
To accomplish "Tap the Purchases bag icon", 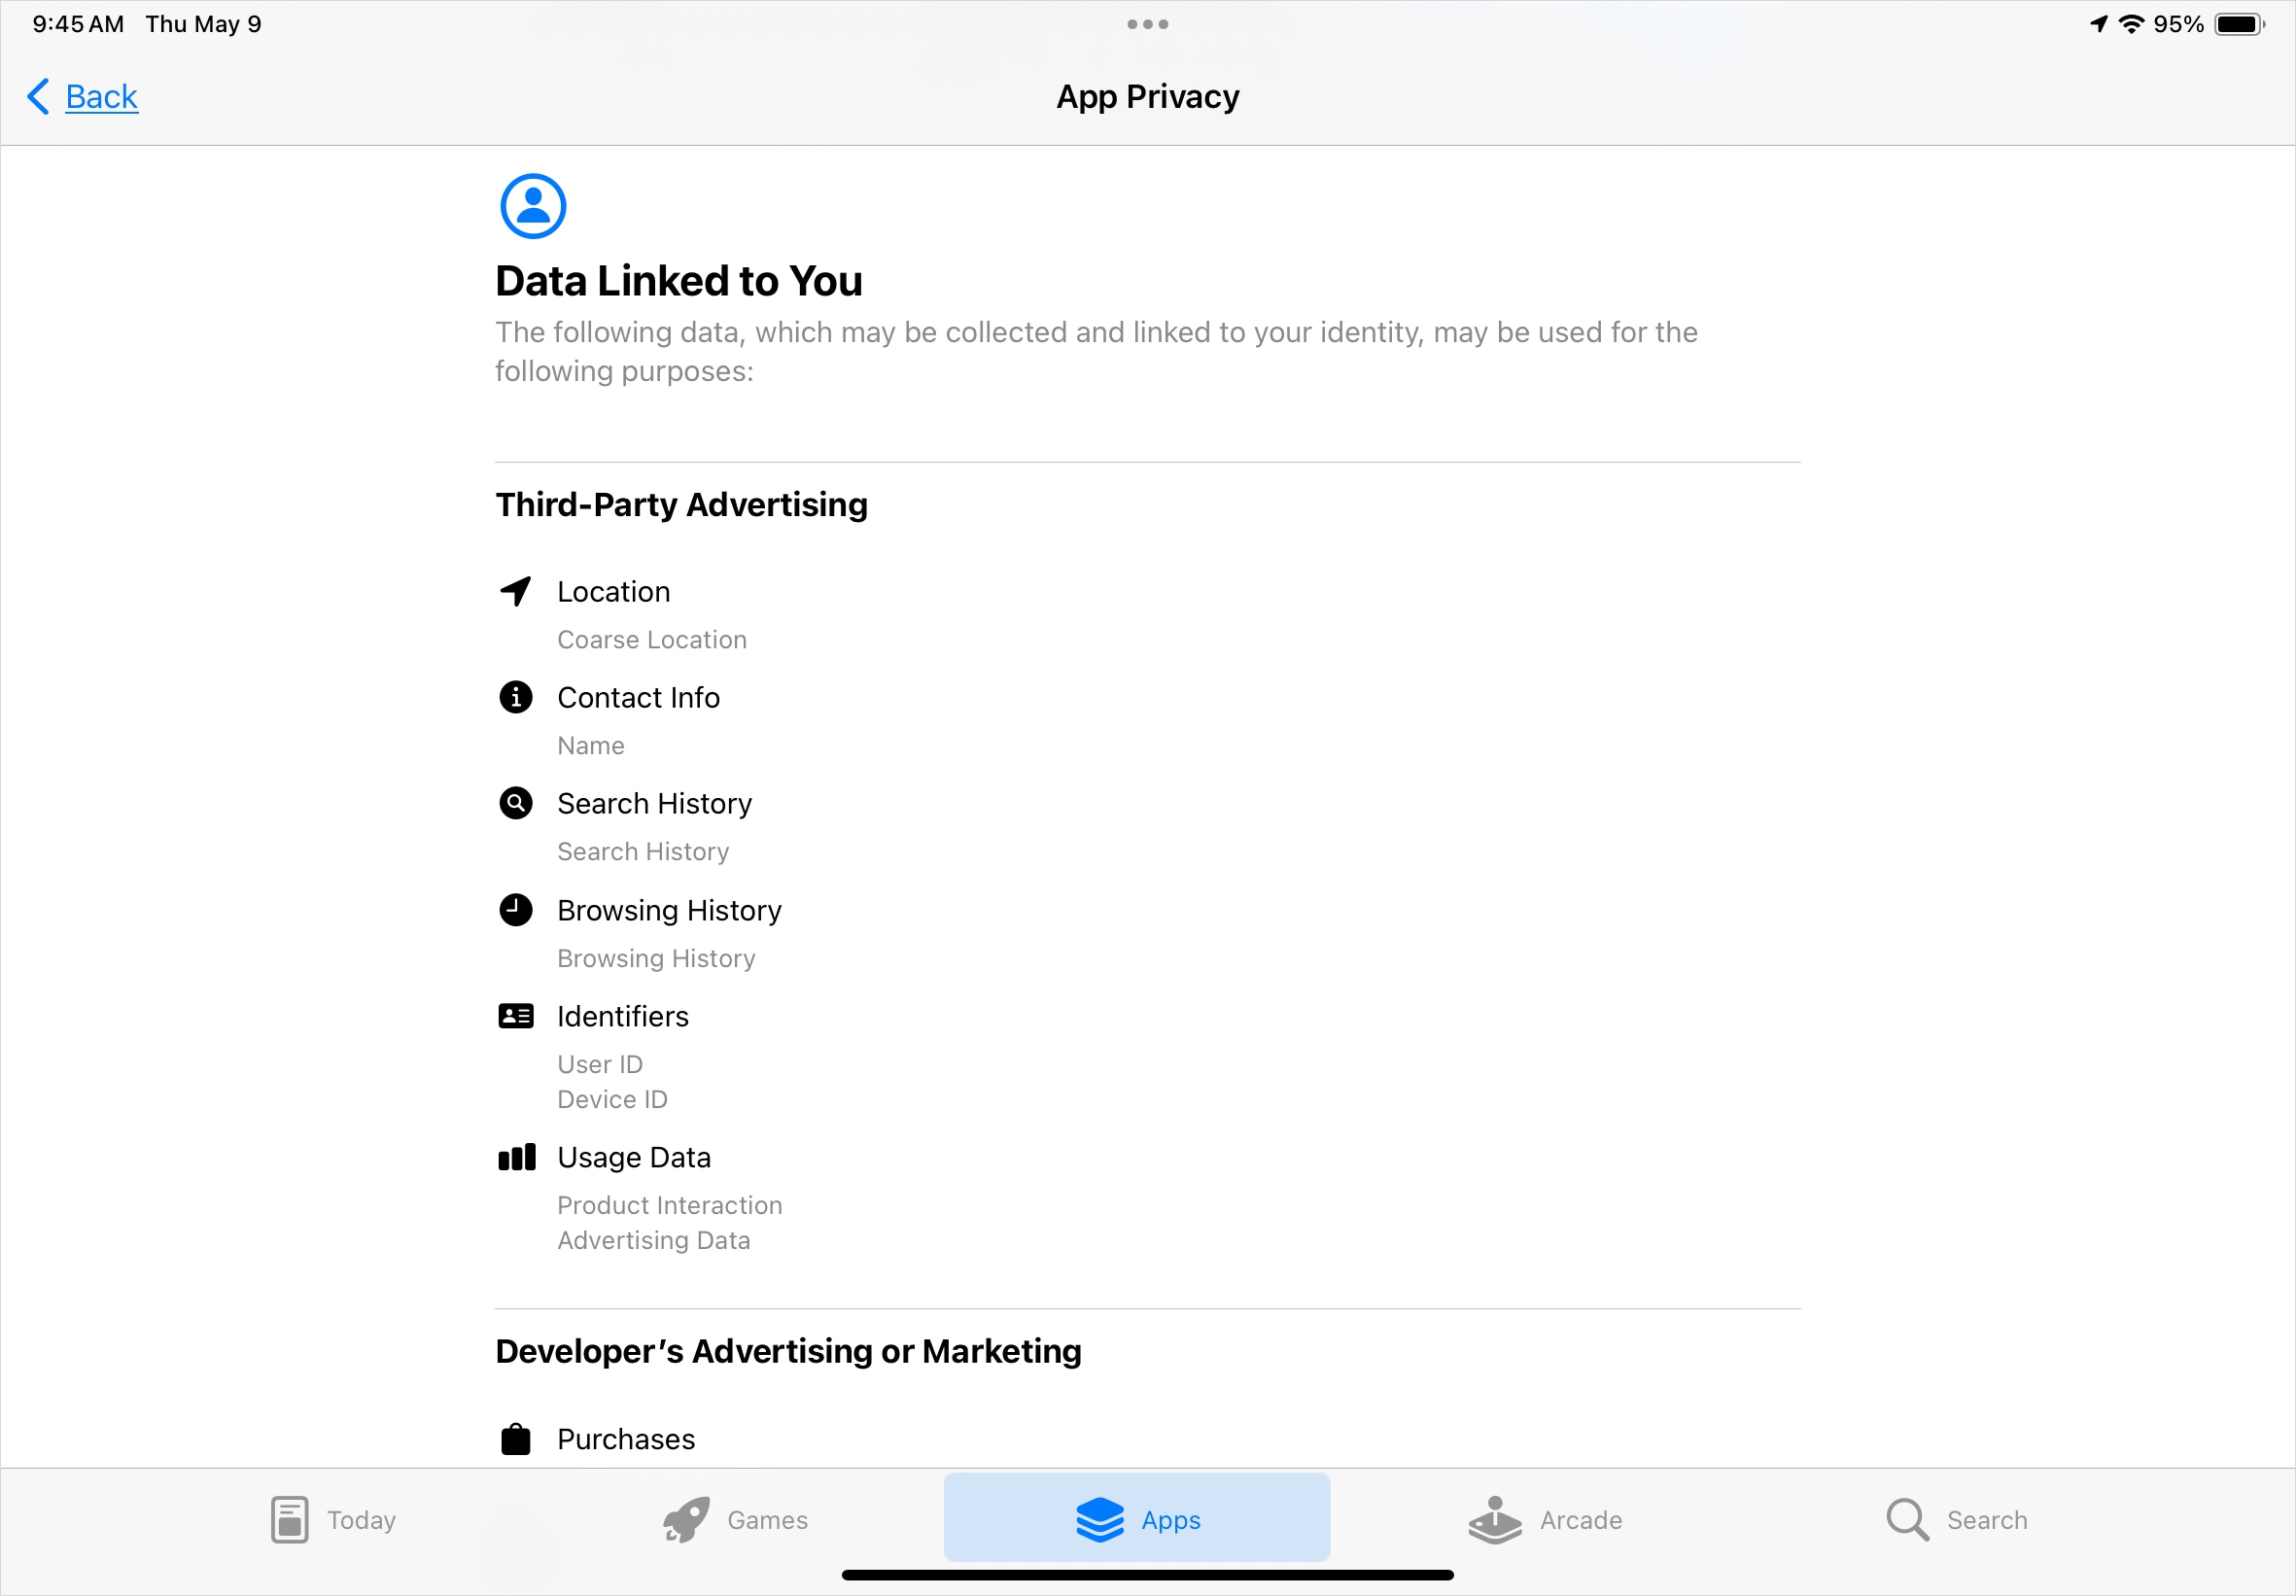I will click(516, 1439).
